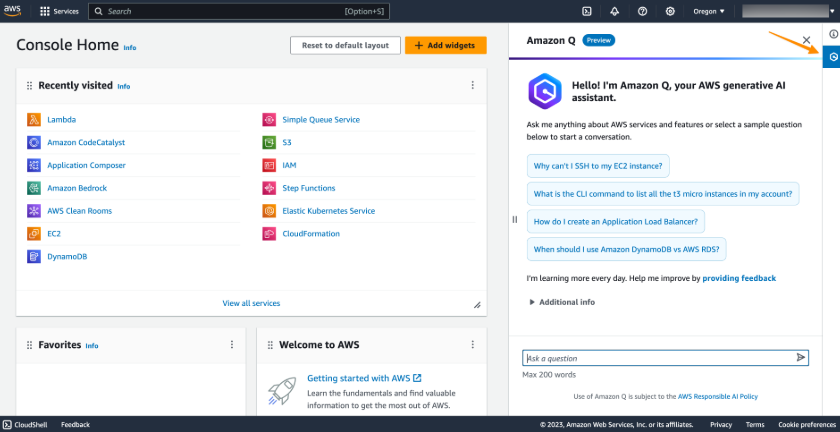Click Info link next to Console Home

[x=130, y=48]
